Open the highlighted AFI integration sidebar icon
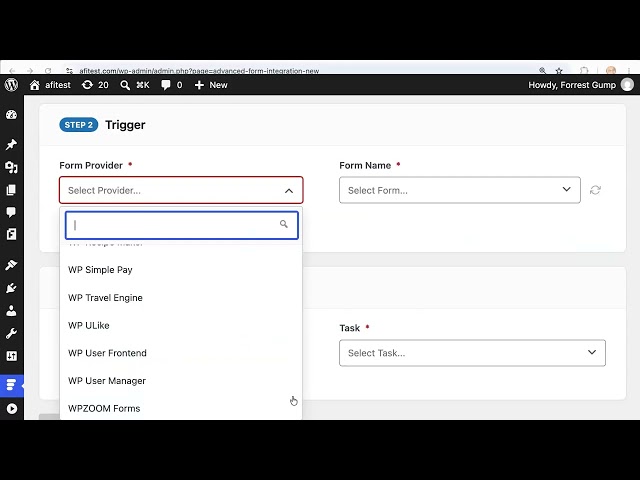Screen dimensions: 640x480 [x=11, y=385]
